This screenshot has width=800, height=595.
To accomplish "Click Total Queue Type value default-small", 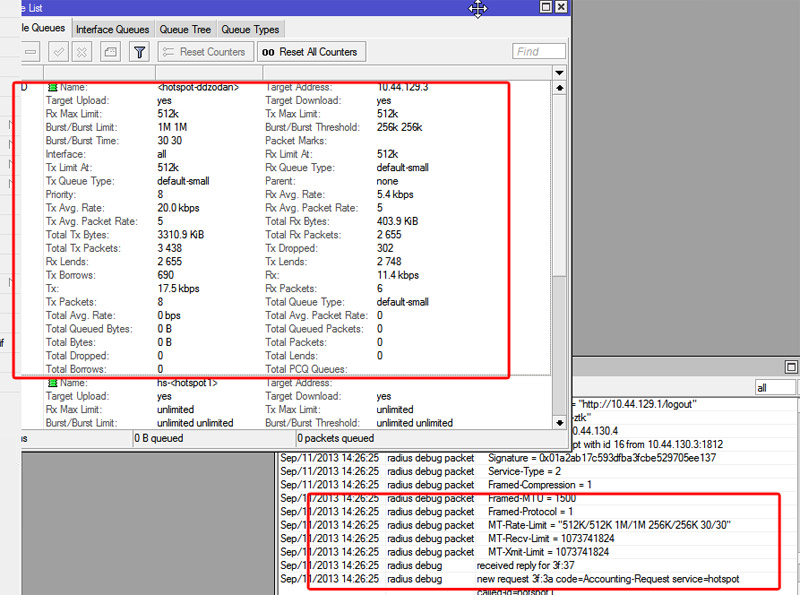I will click(x=403, y=302).
